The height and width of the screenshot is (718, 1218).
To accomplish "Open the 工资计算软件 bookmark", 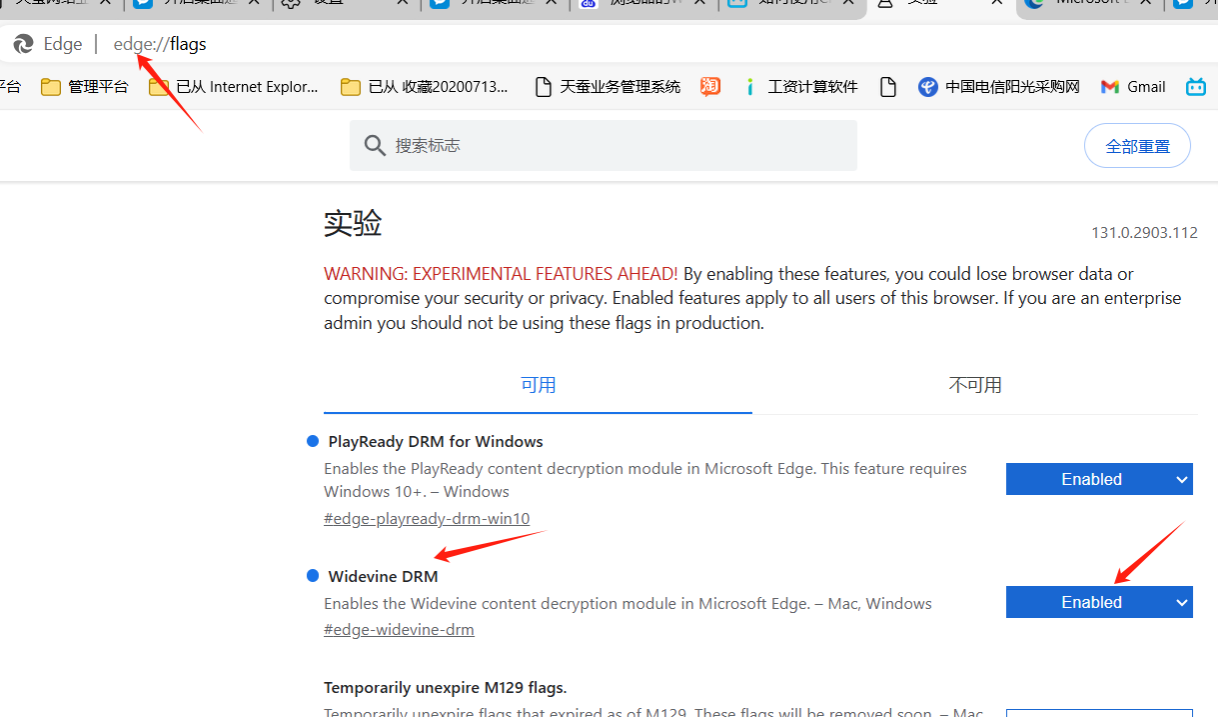I will pos(800,87).
